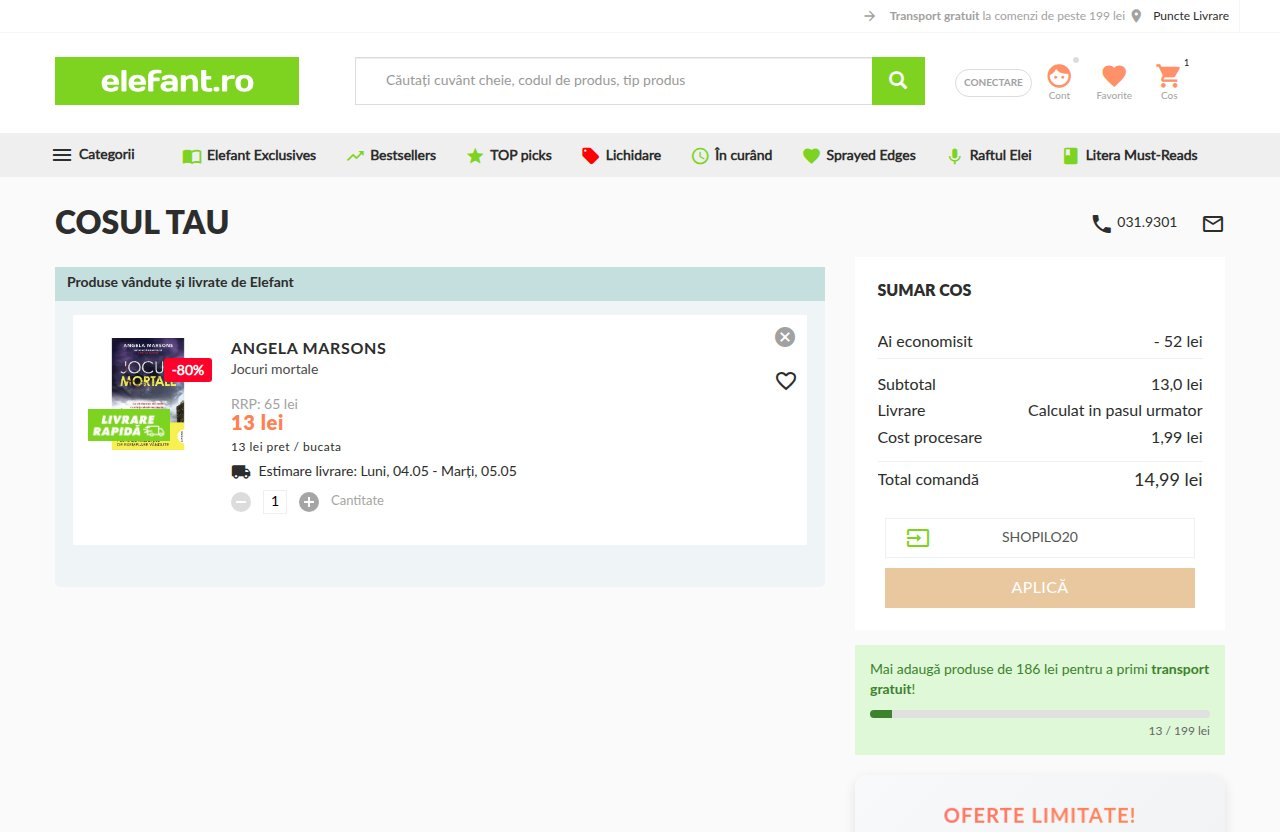Viewport: 1280px width, 832px height.
Task: Open În curând menu item
Action: tap(732, 156)
